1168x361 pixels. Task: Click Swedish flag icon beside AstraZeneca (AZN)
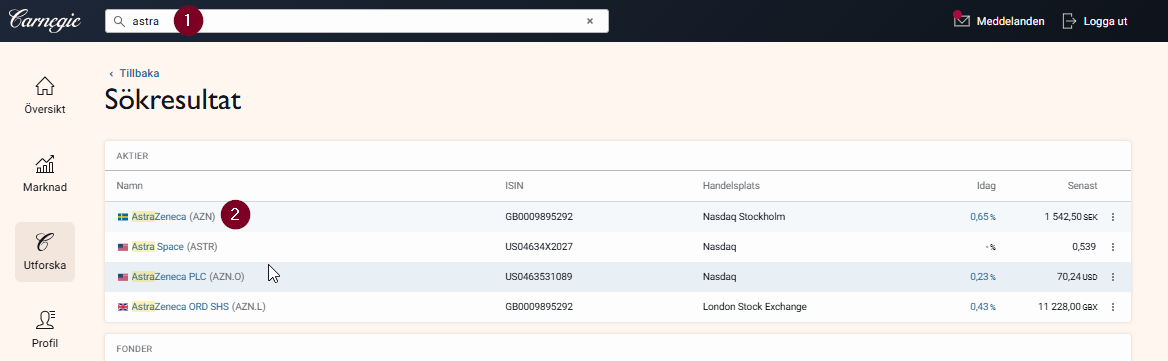click(123, 217)
